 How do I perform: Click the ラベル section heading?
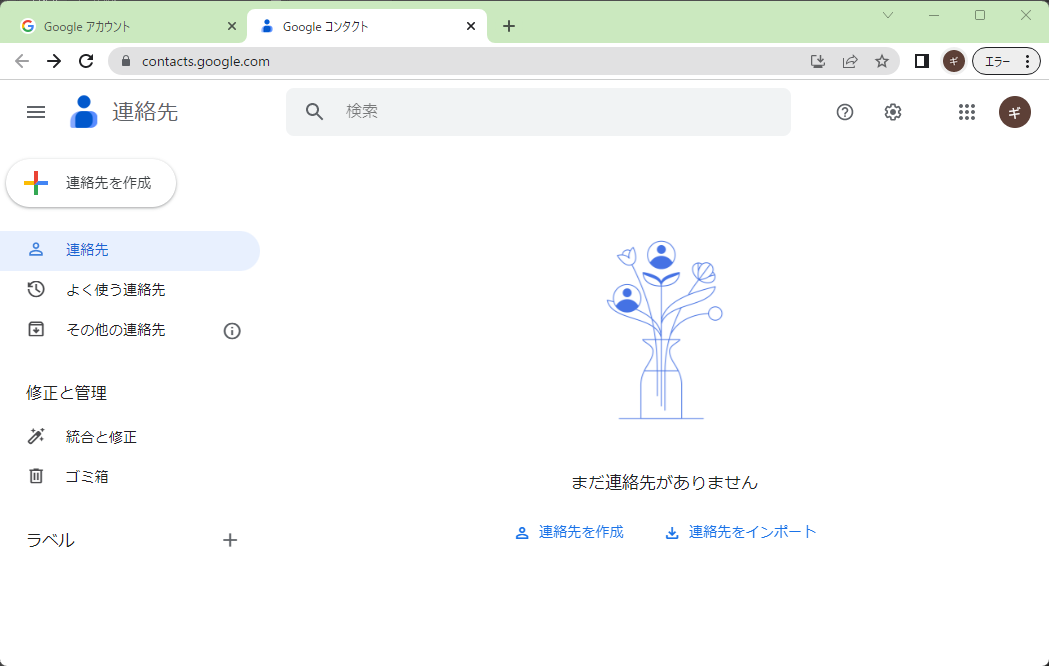point(50,540)
